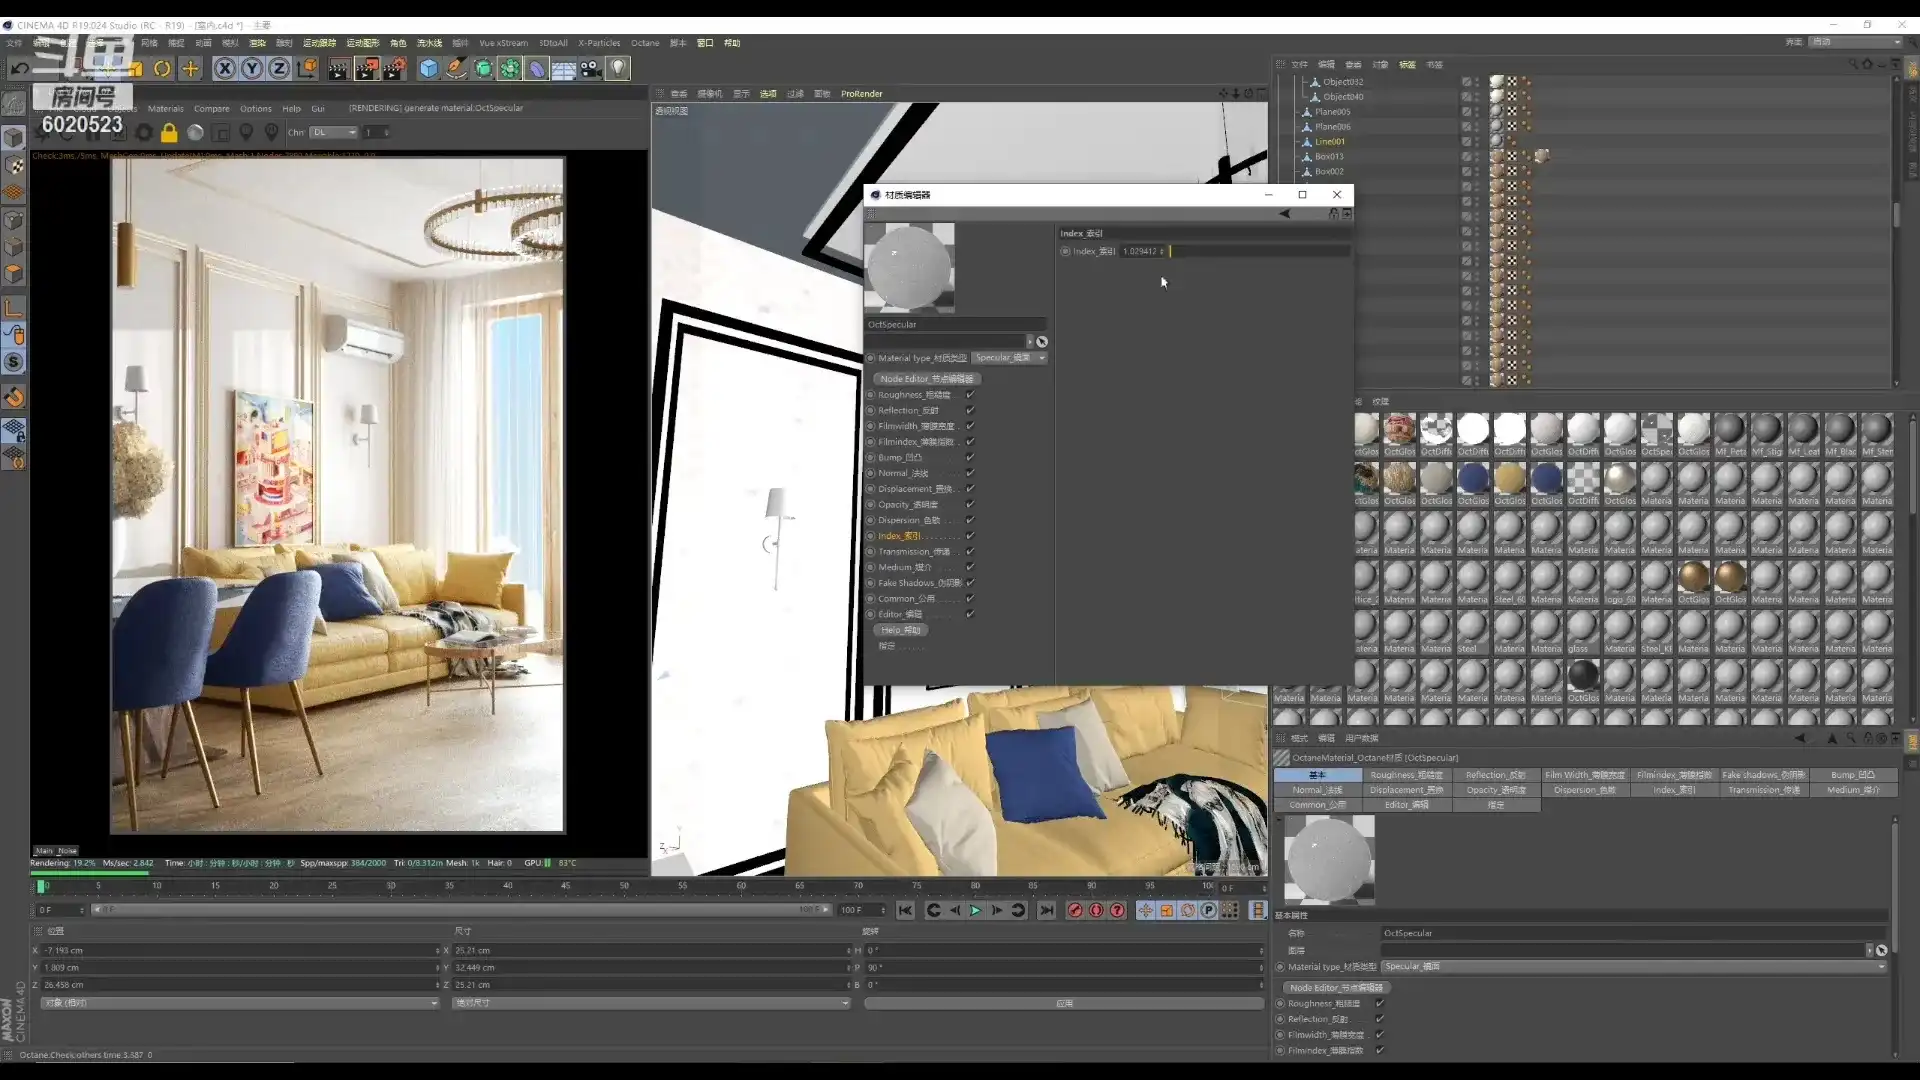Click the Node Editor button in material editor
This screenshot has height=1080, width=1920.
[926, 379]
